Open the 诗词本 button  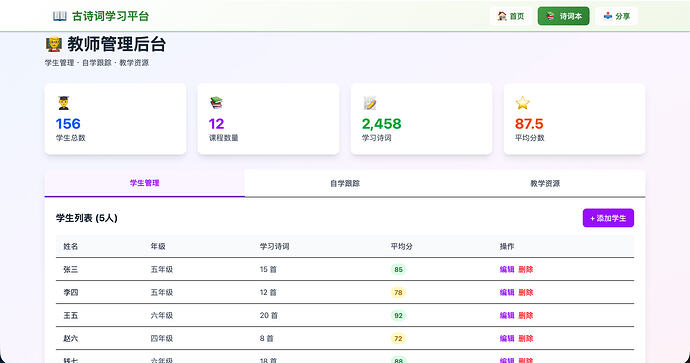pyautogui.click(x=563, y=16)
